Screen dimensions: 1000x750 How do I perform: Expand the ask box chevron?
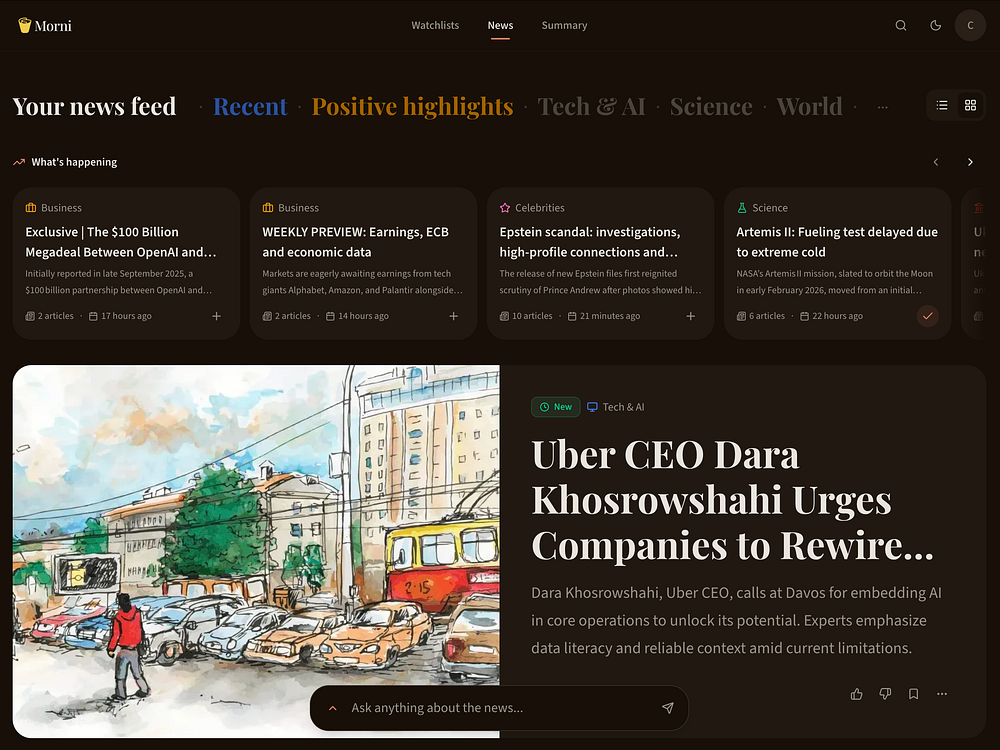pos(333,708)
